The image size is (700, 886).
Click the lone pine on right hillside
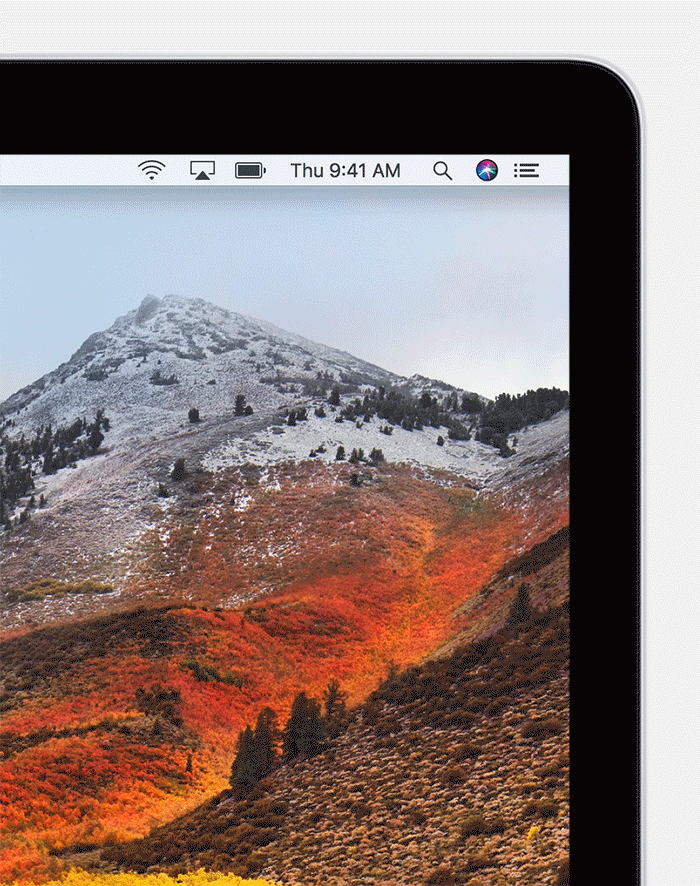520,605
